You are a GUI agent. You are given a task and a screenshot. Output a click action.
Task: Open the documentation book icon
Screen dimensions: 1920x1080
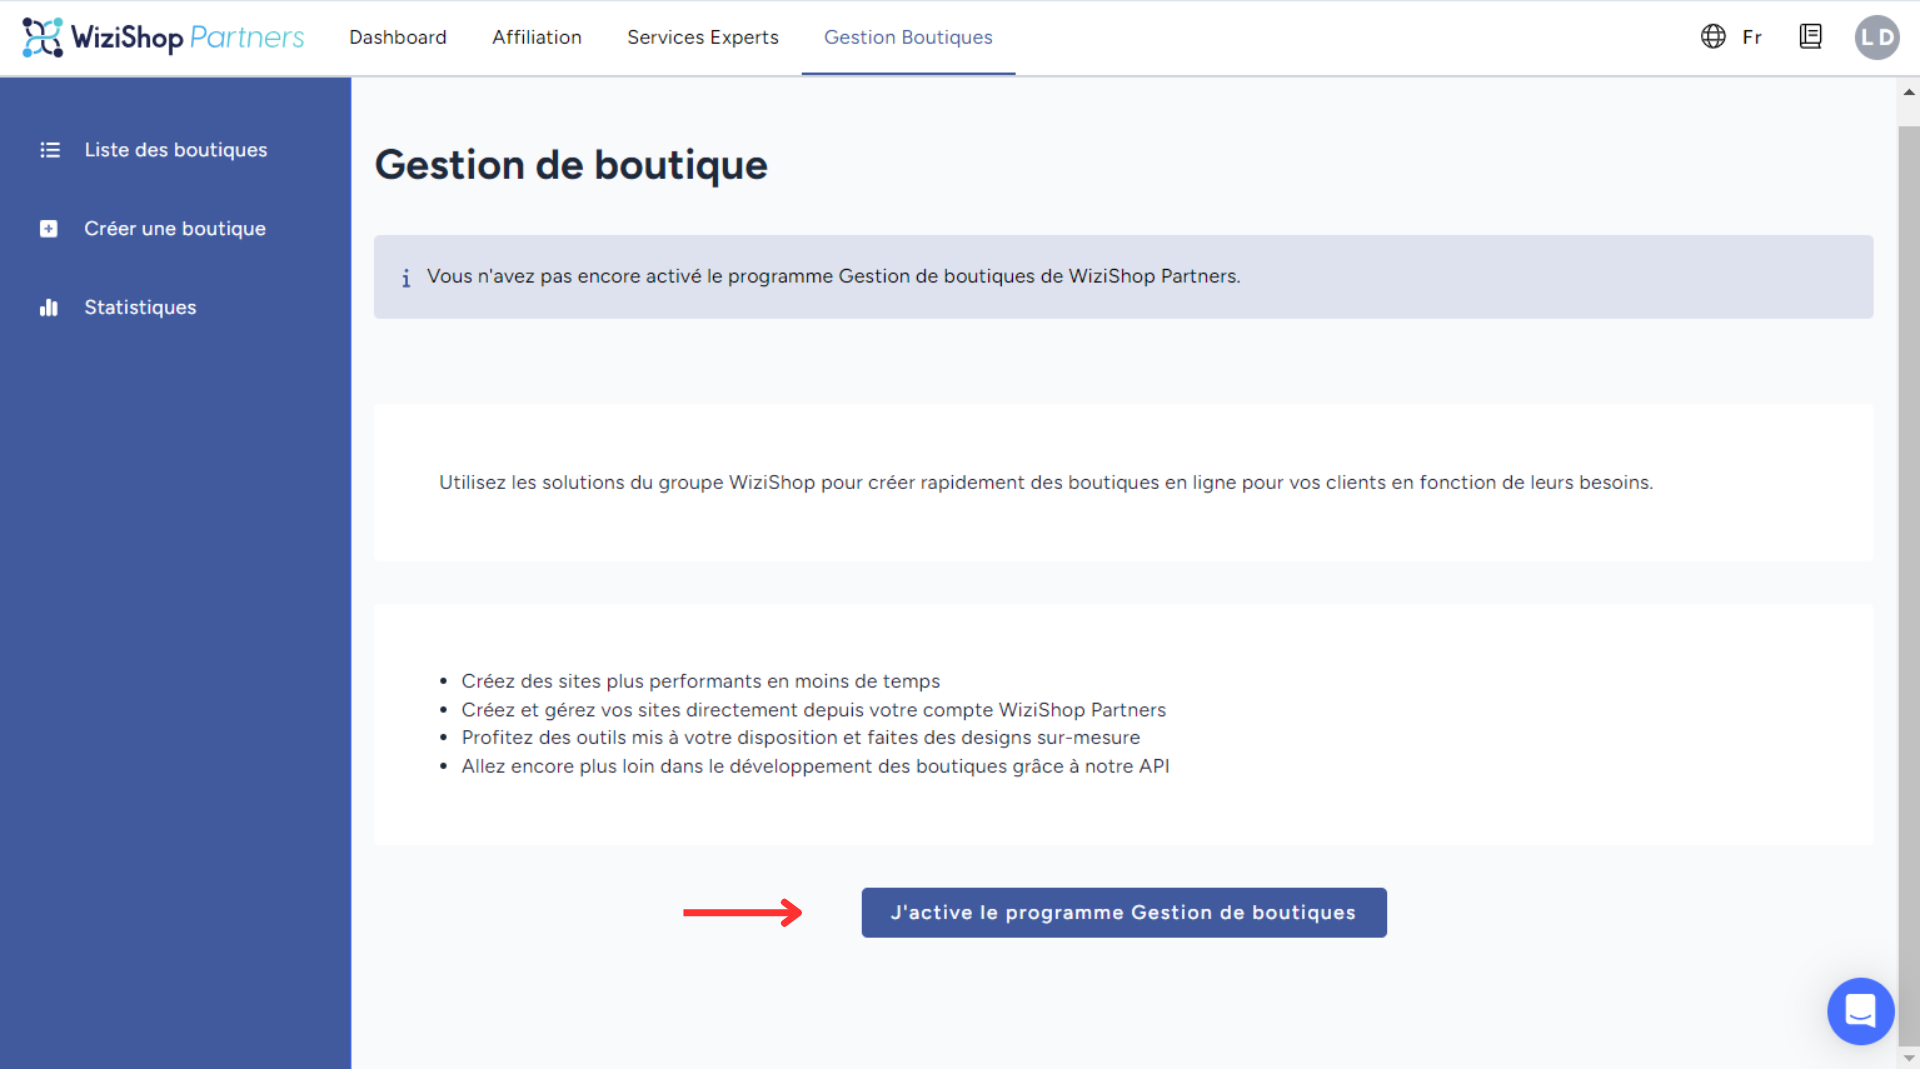1810,37
